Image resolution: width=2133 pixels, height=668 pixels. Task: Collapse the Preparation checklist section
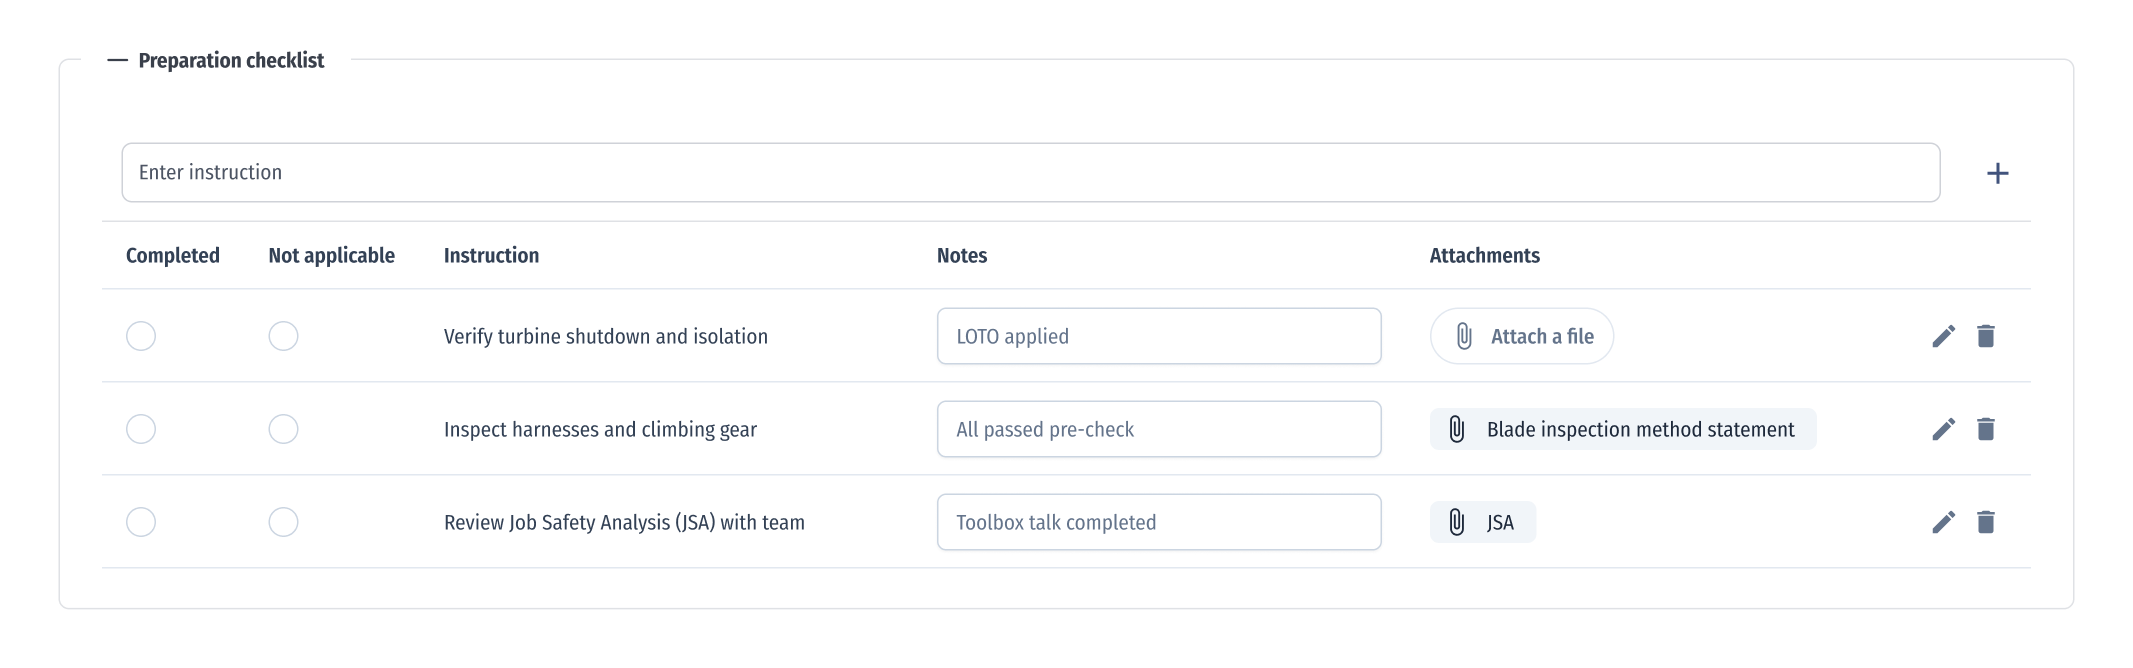[118, 61]
